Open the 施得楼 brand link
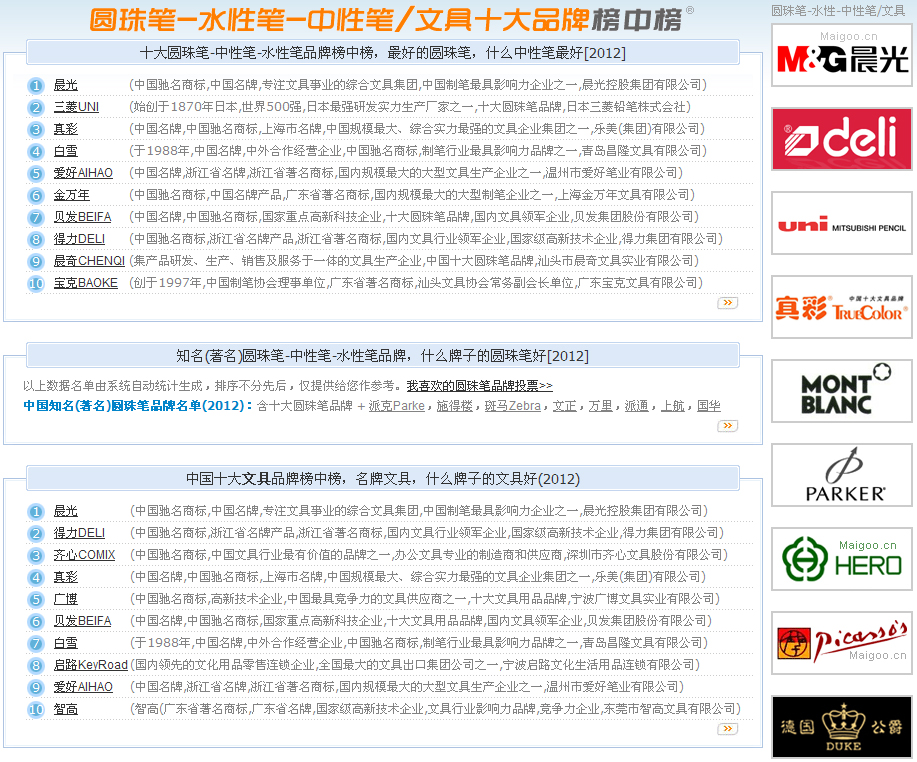This screenshot has height=762, width=917. (454, 406)
